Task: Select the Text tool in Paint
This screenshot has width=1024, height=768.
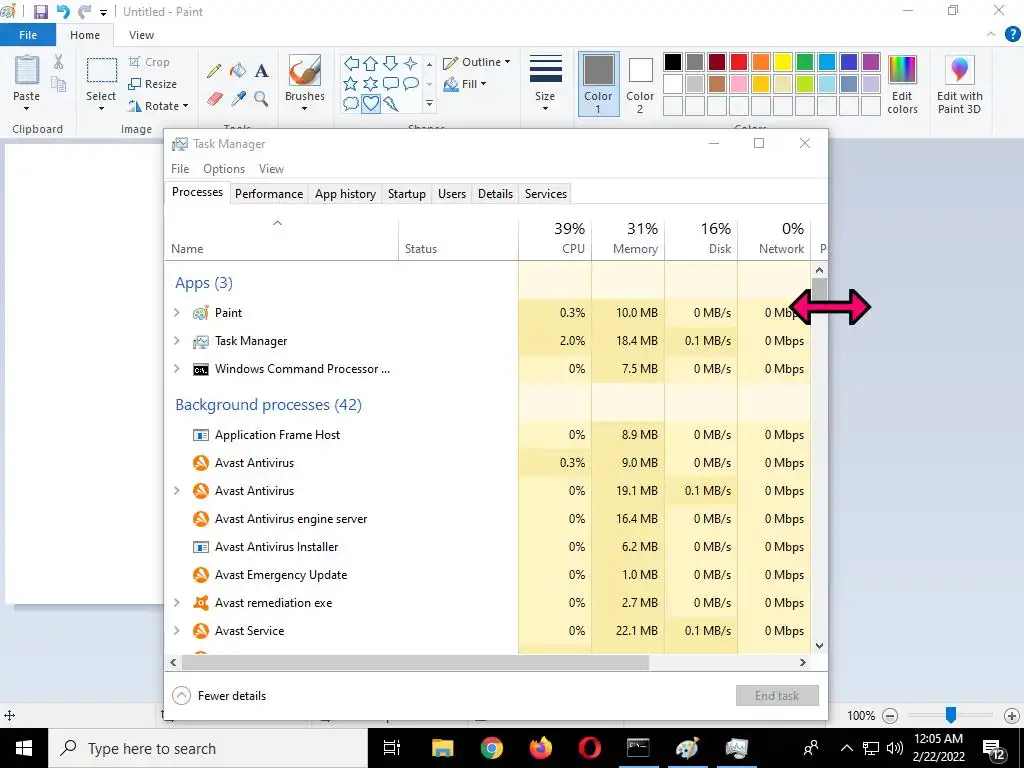Action: point(262,71)
